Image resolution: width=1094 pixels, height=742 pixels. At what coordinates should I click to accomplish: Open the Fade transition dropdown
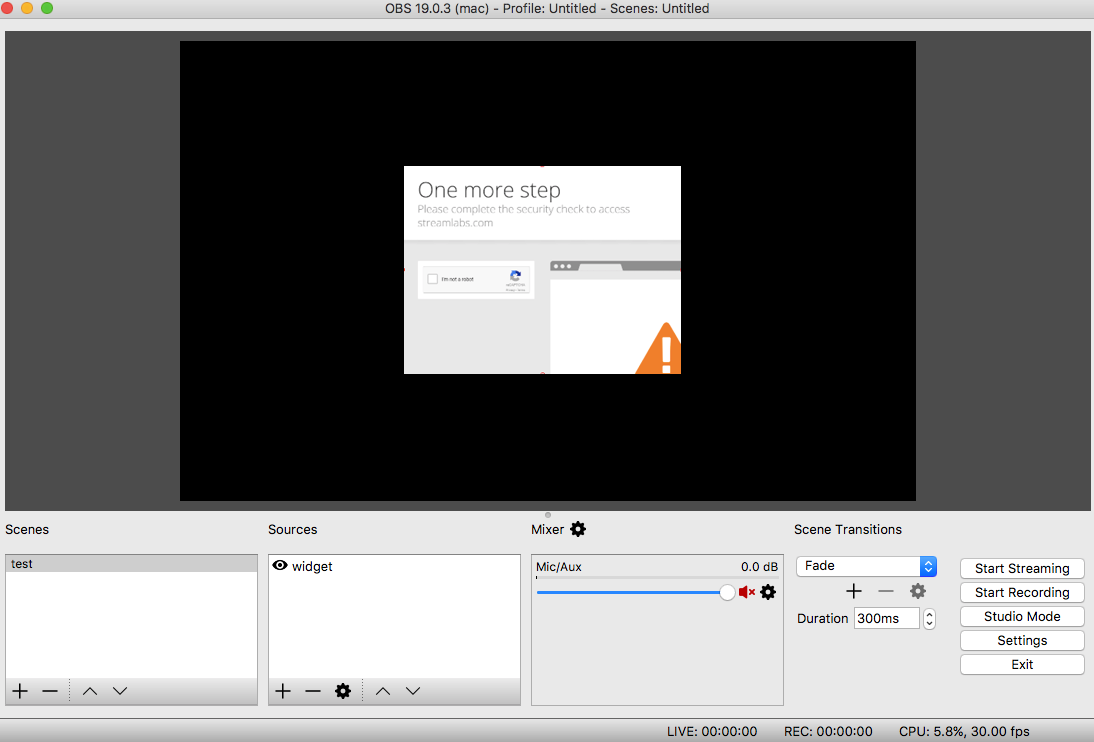tap(866, 566)
